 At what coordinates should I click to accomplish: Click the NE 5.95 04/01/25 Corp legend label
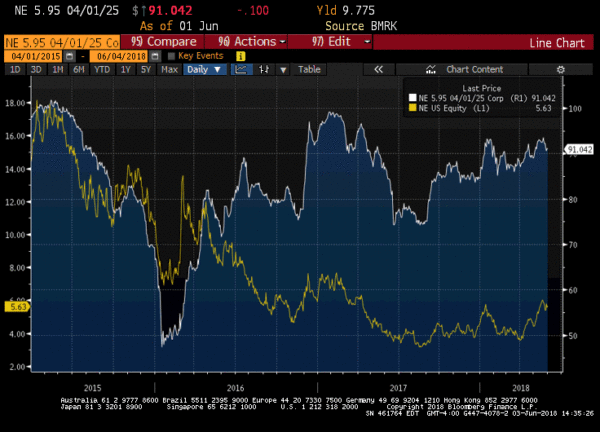pos(461,98)
